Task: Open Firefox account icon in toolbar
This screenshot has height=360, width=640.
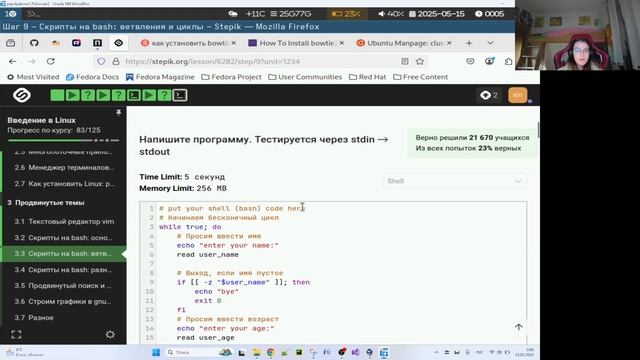Action: pos(489,61)
